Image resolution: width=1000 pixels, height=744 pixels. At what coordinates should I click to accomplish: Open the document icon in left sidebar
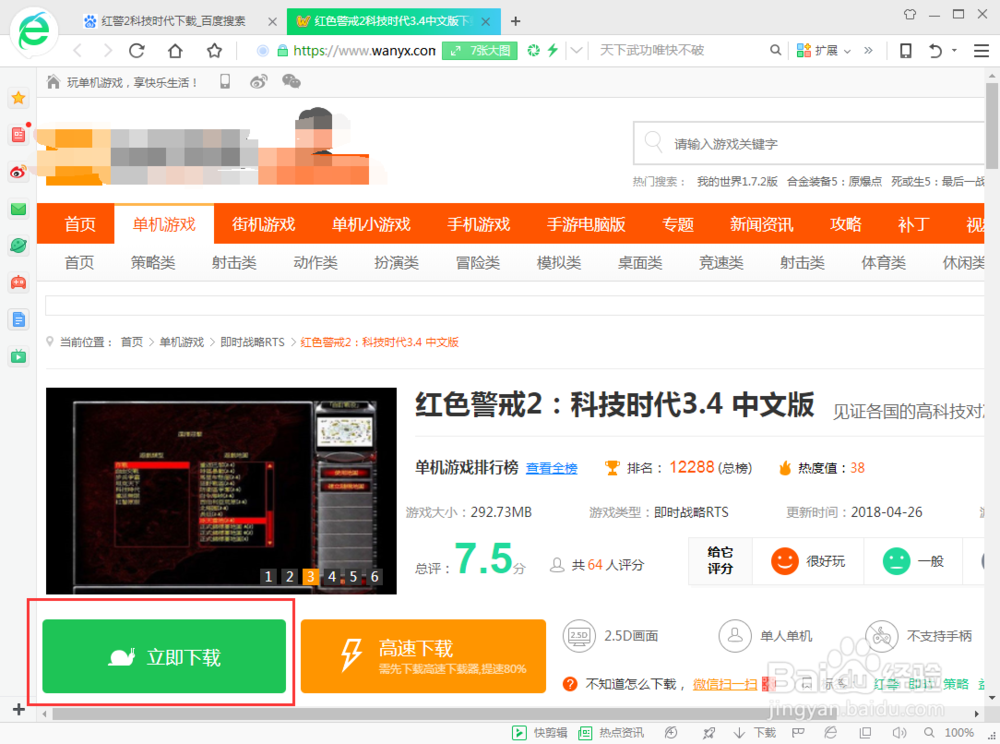[18, 319]
